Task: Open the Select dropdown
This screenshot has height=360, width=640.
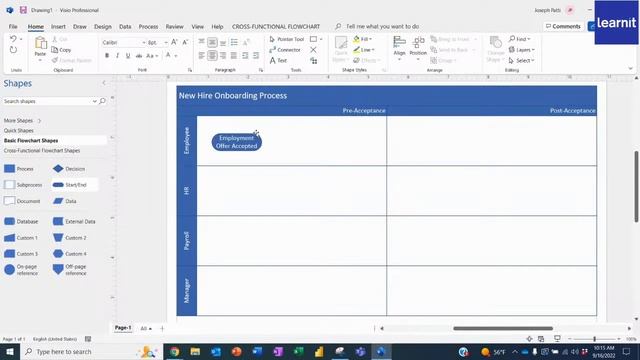Action: [521, 60]
